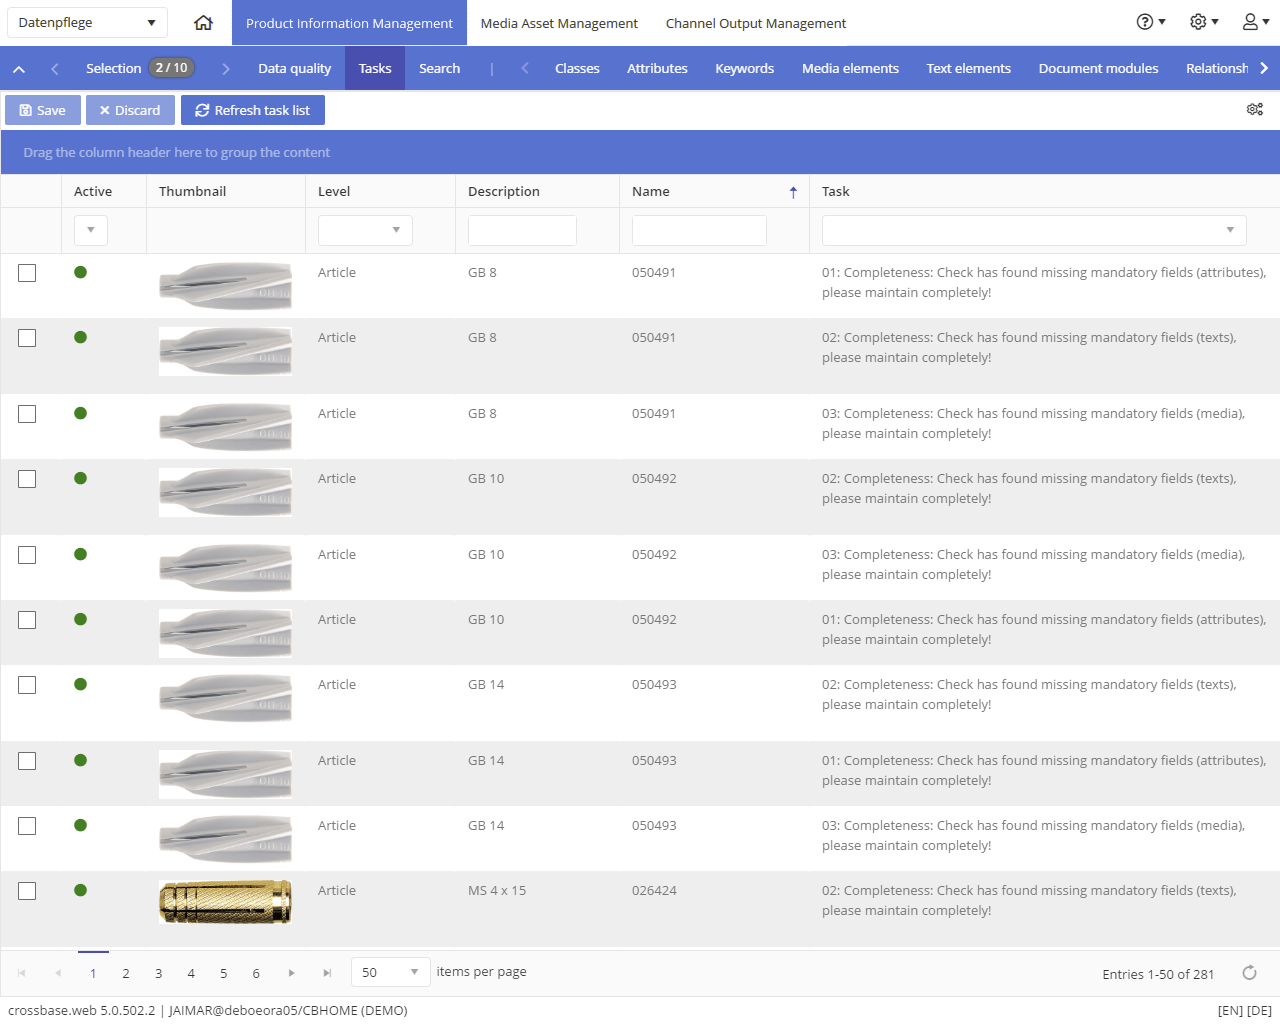Go to the next results page
This screenshot has width=1280, height=1024.
click(291, 973)
